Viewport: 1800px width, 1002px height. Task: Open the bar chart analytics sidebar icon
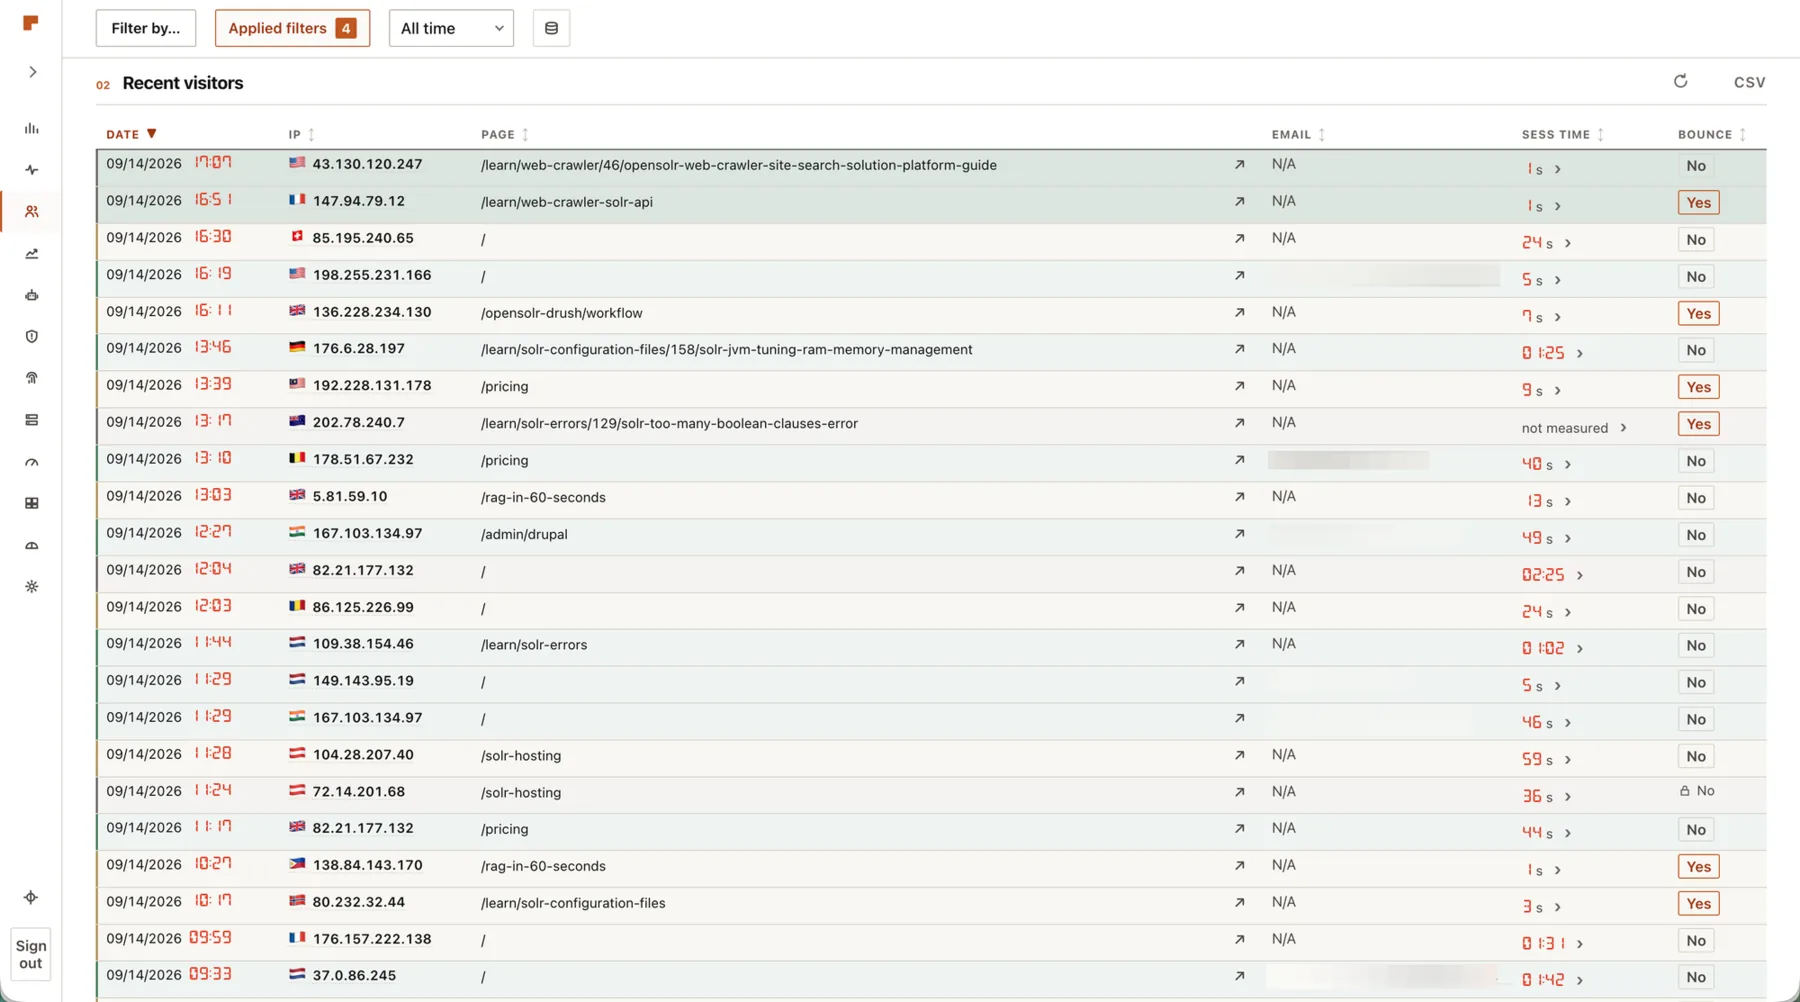[32, 128]
